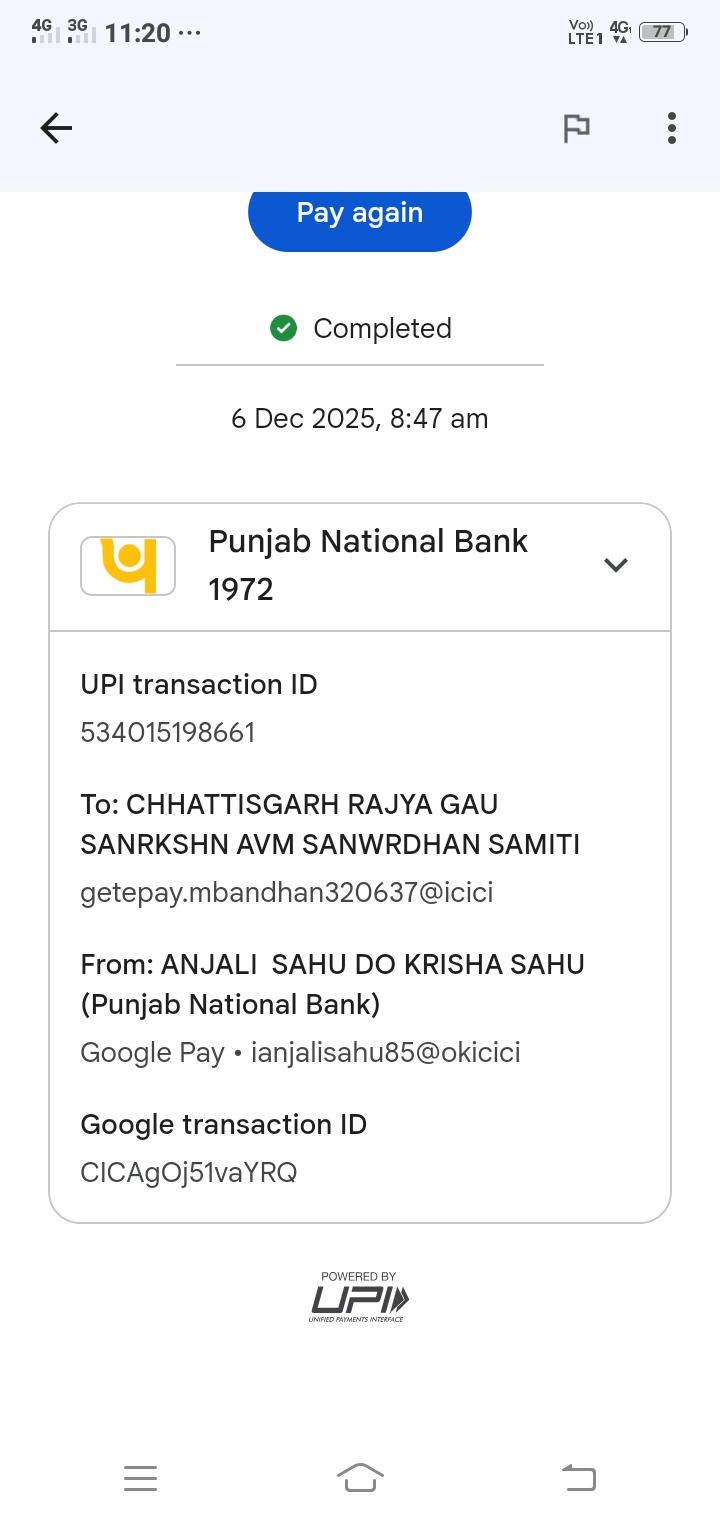Open the three-dot overflow menu
Image resolution: width=720 pixels, height=1520 pixels.
(x=672, y=128)
